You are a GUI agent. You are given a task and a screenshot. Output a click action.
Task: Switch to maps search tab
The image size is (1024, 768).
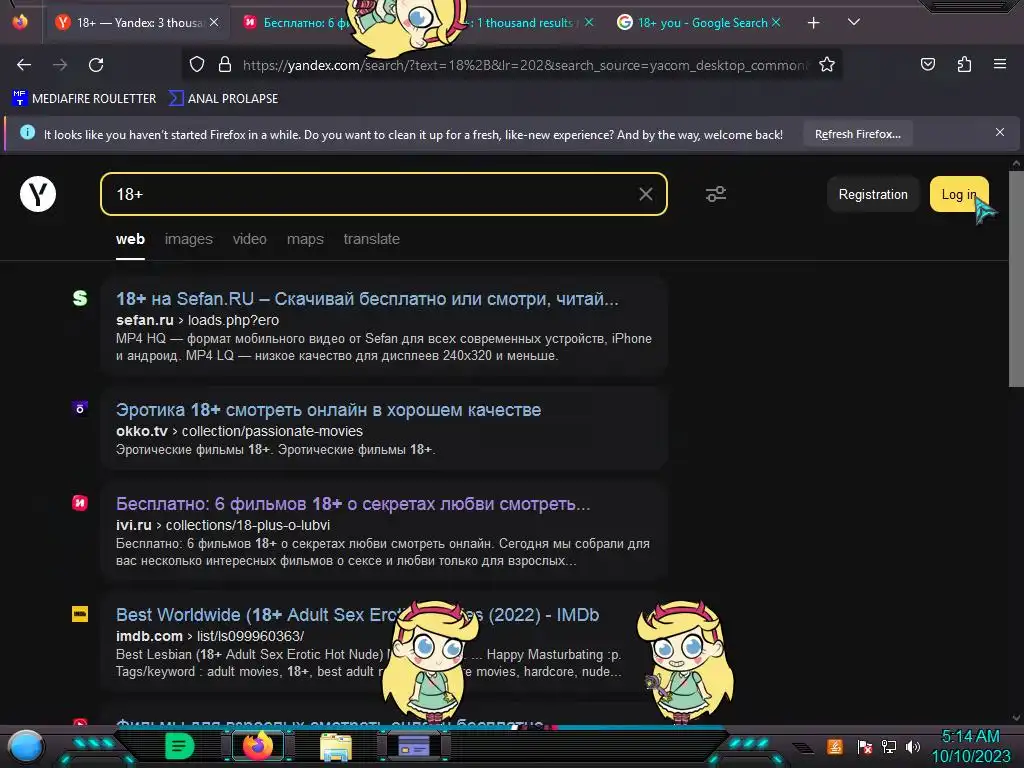[305, 239]
